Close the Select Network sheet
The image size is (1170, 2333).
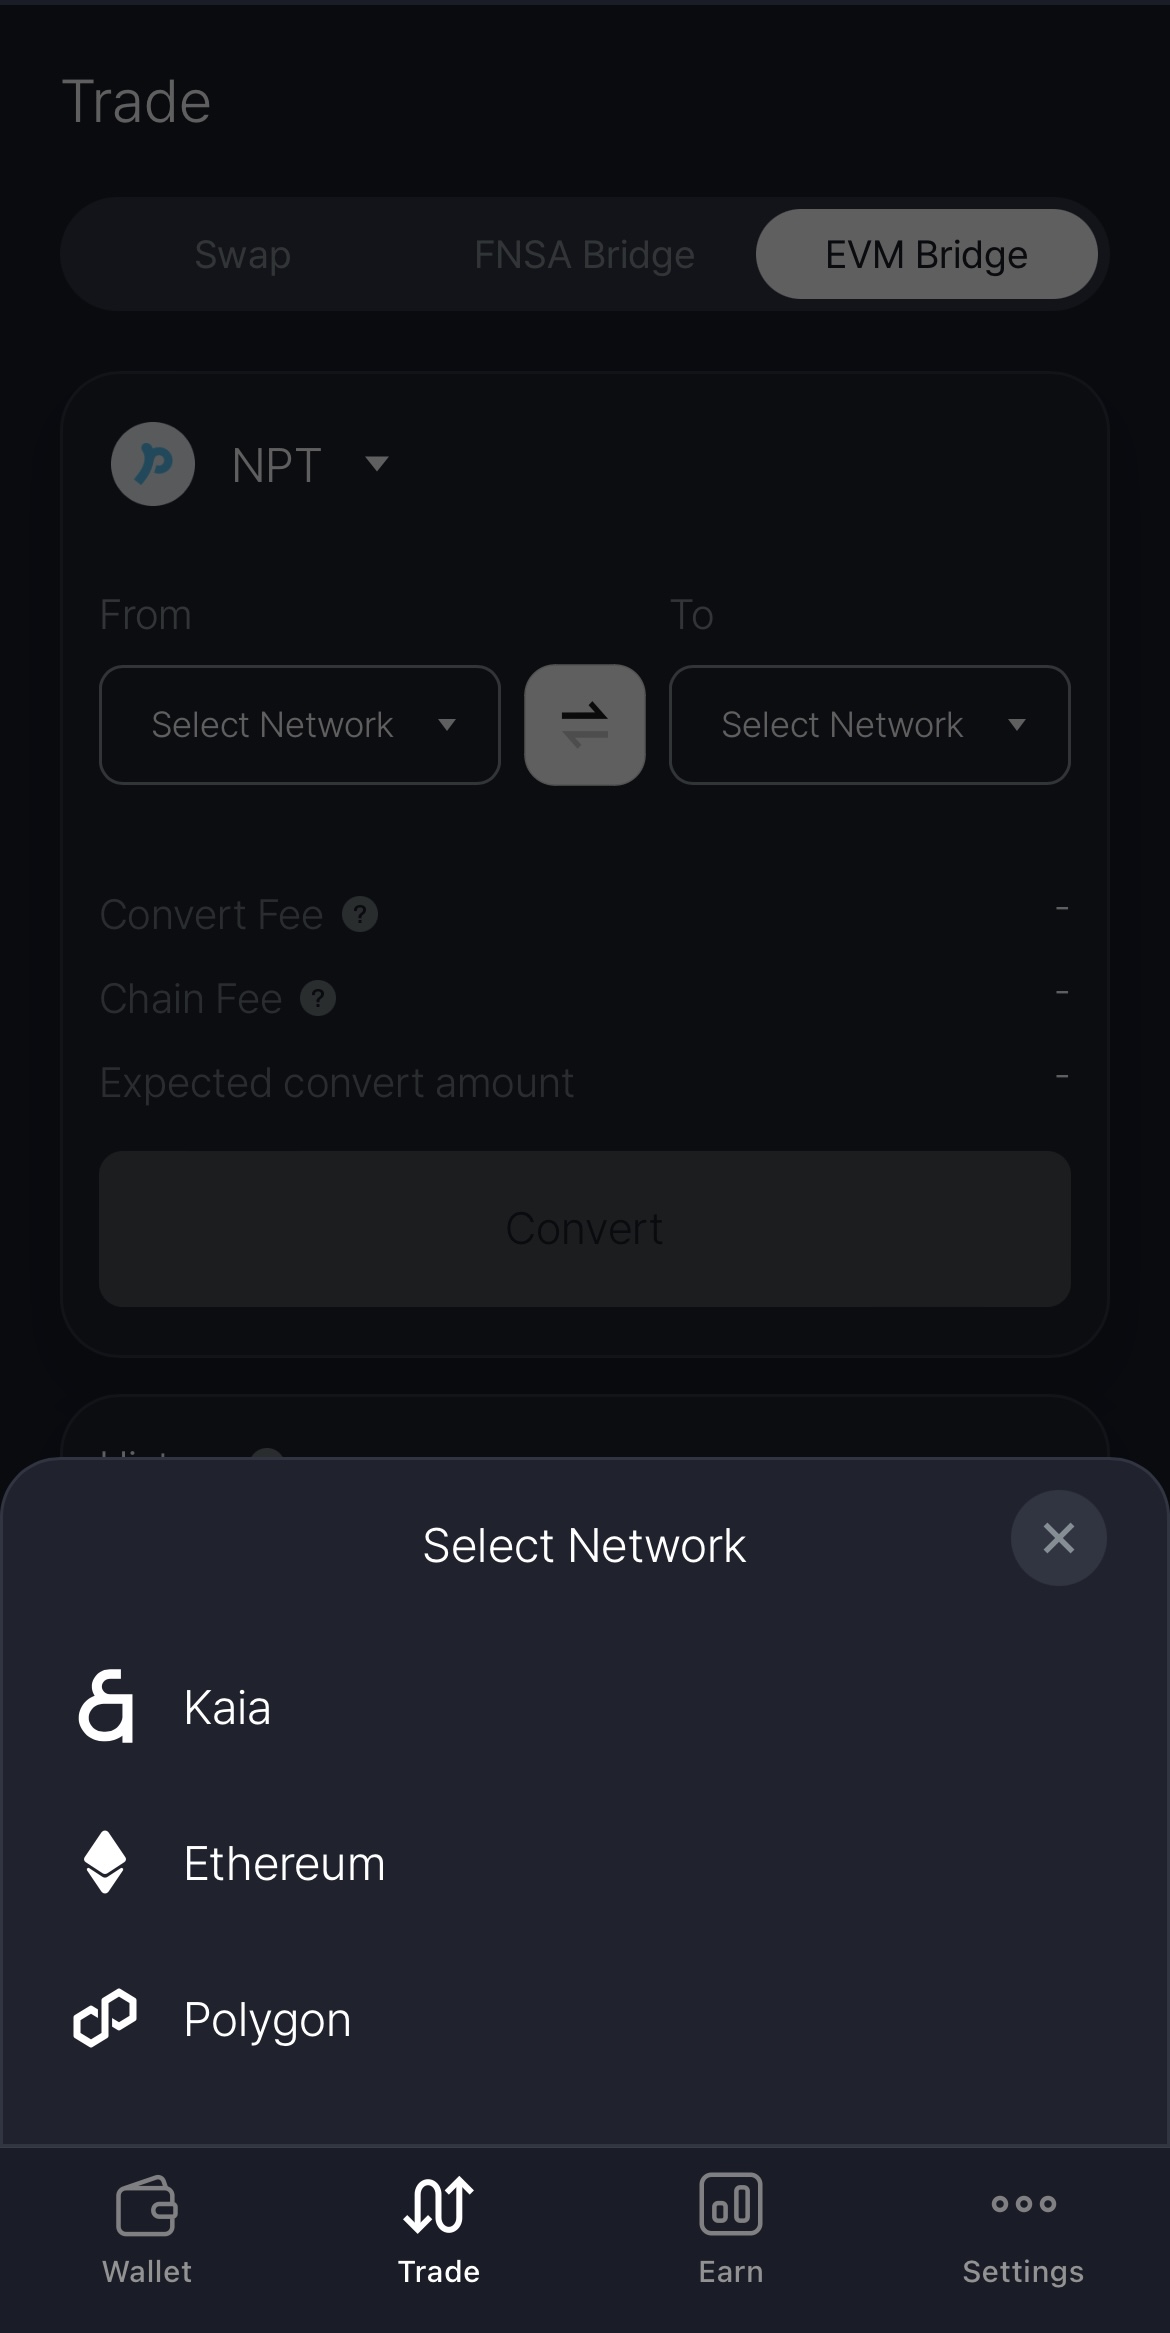click(x=1058, y=1538)
